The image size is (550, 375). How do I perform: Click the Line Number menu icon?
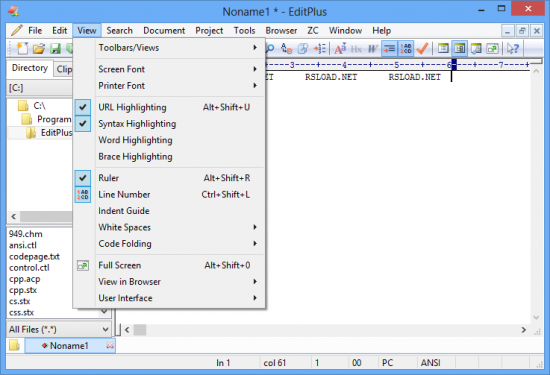[x=83, y=194]
